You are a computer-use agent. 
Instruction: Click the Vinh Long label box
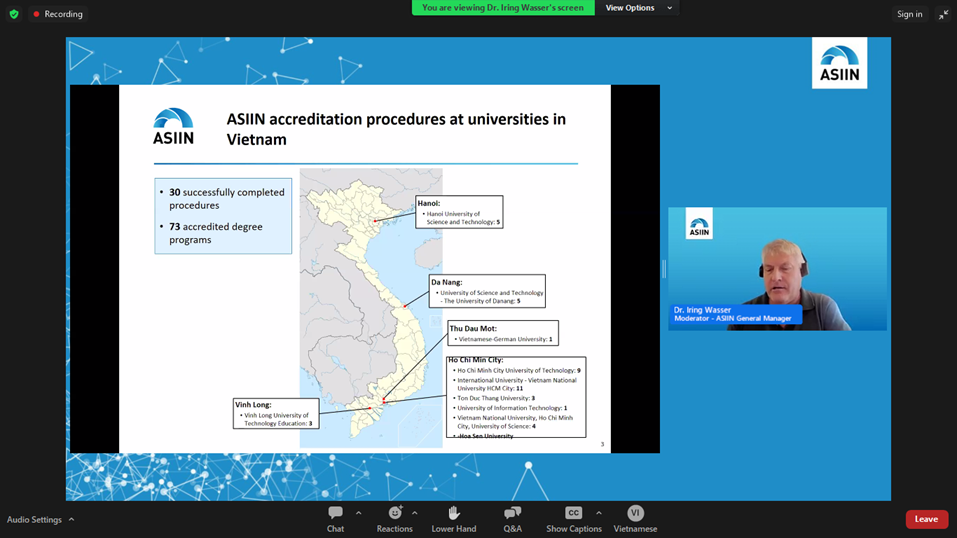(276, 413)
